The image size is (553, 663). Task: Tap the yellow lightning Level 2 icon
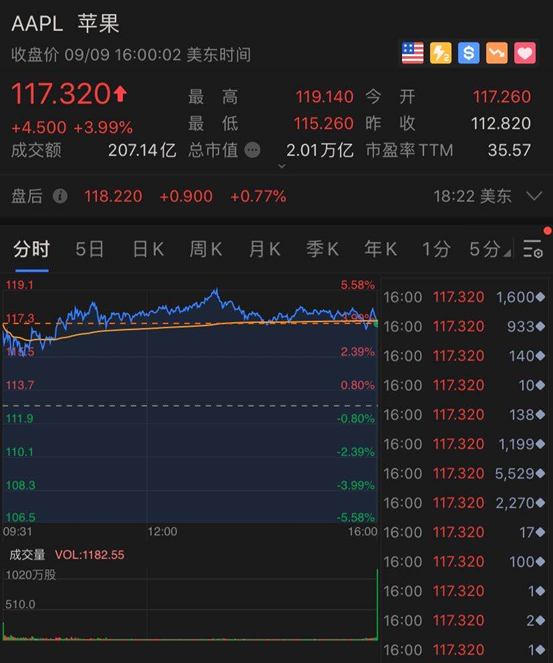(x=441, y=53)
